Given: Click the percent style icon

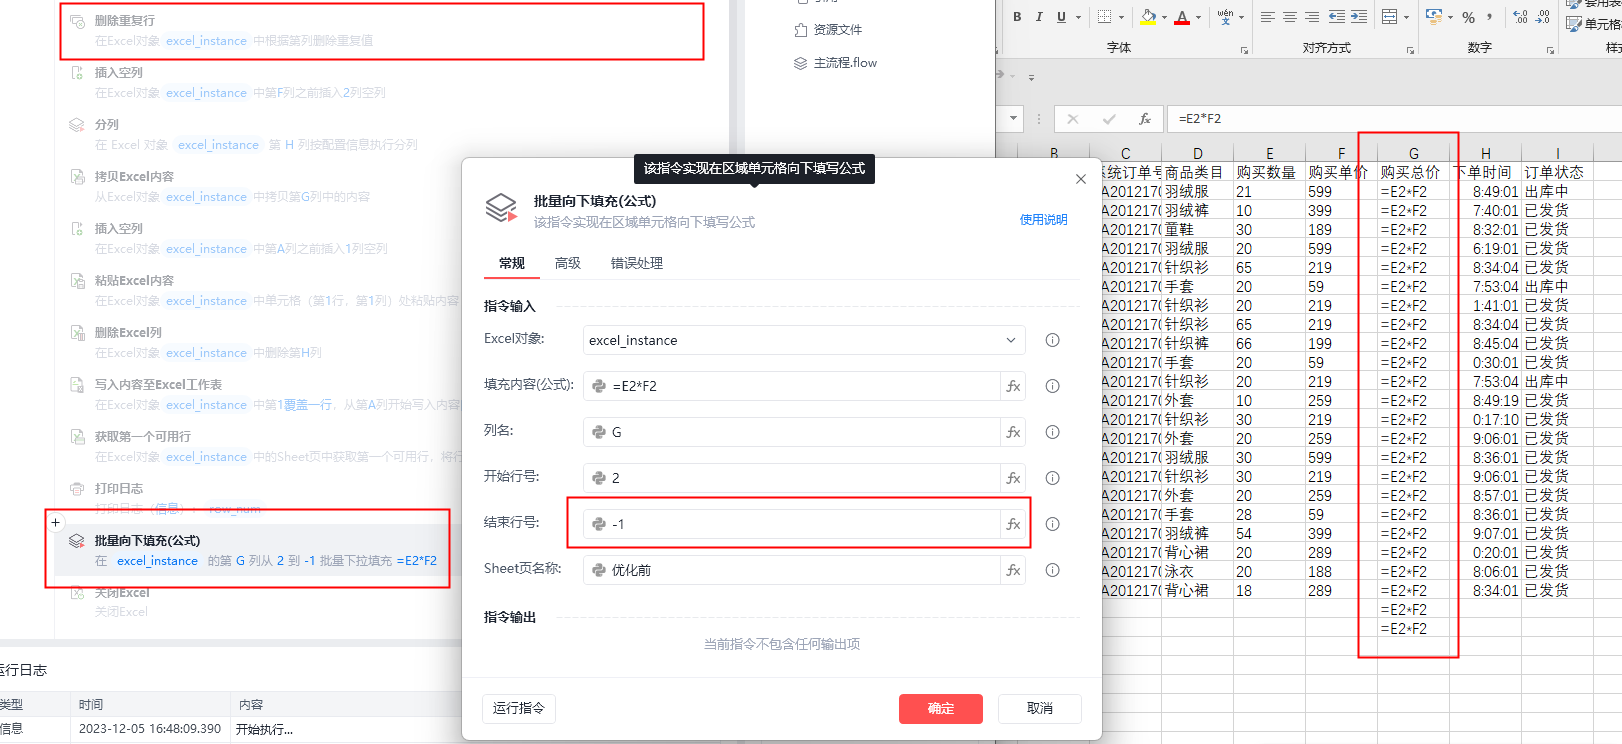Looking at the screenshot, I should click(1468, 17).
